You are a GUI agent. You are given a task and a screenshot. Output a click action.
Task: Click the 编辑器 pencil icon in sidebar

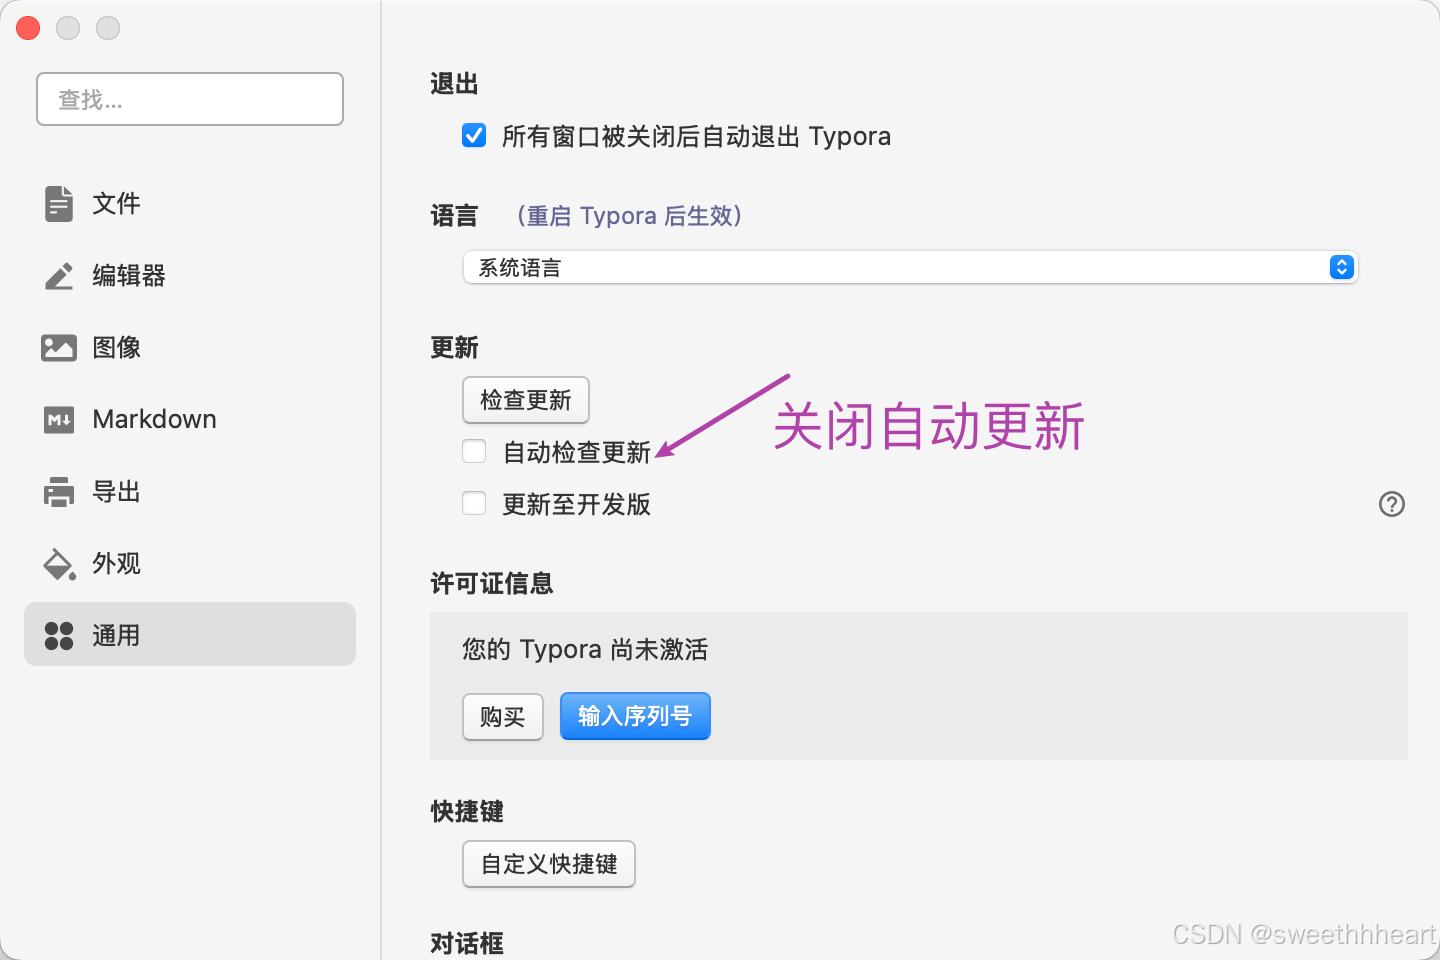pyautogui.click(x=59, y=276)
